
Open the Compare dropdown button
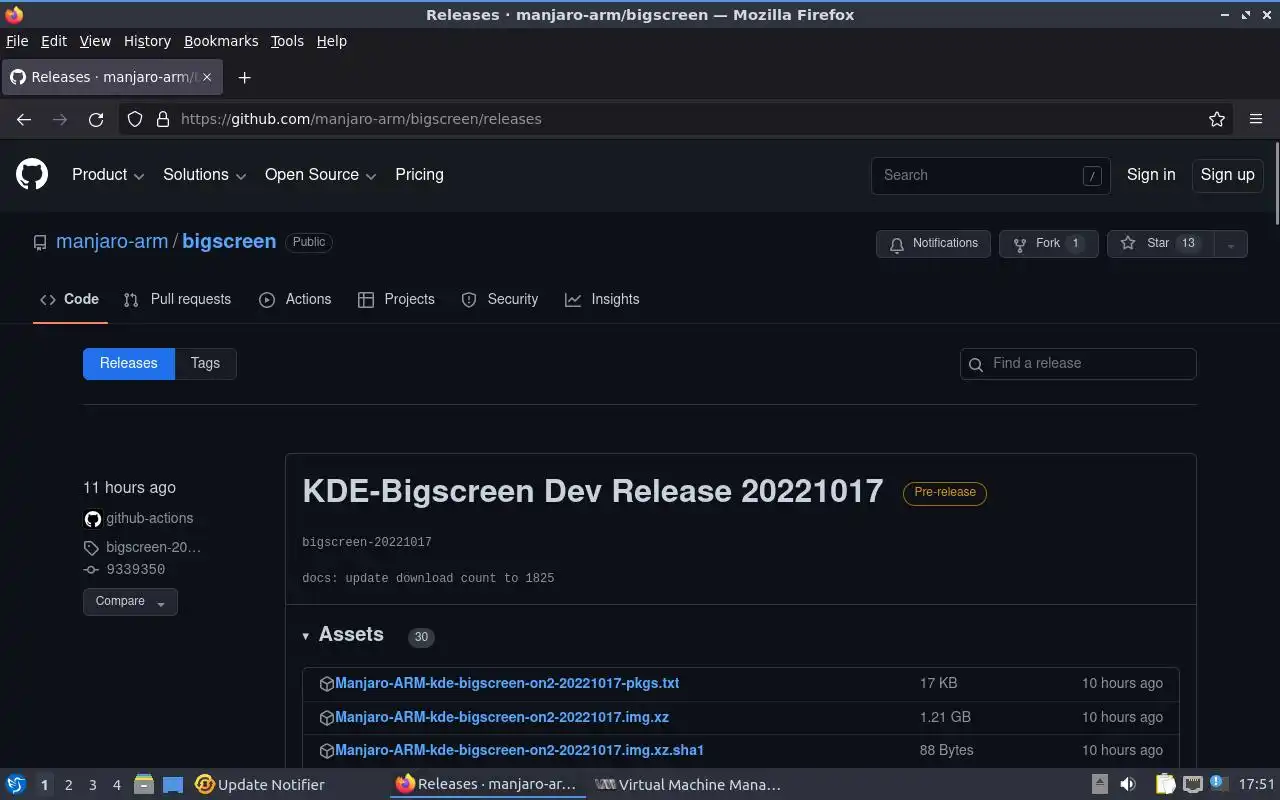coord(130,602)
